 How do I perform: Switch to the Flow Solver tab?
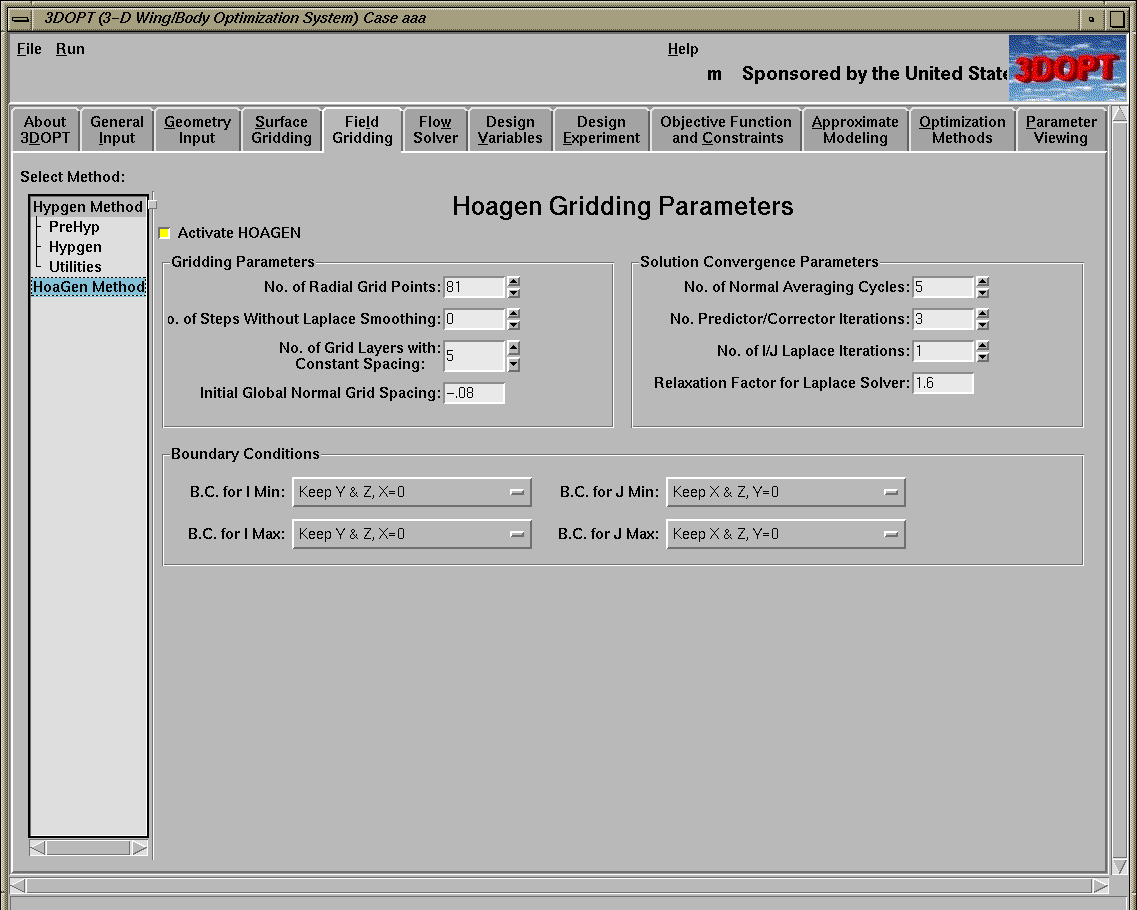(x=435, y=130)
